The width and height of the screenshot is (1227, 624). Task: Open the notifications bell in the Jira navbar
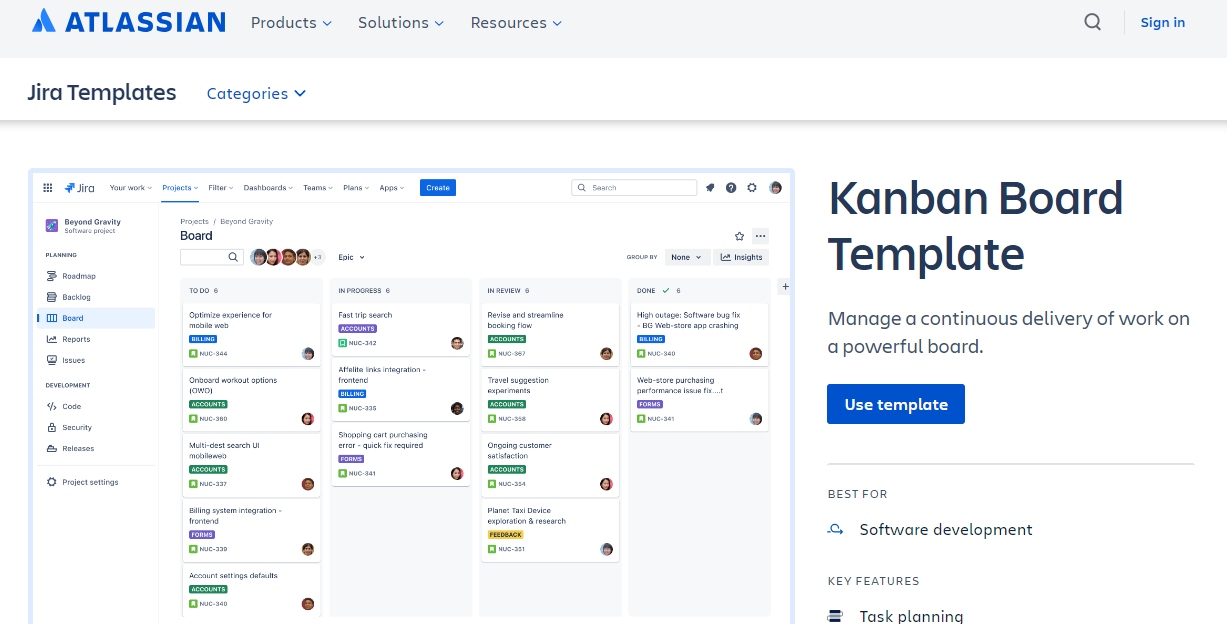tap(710, 187)
